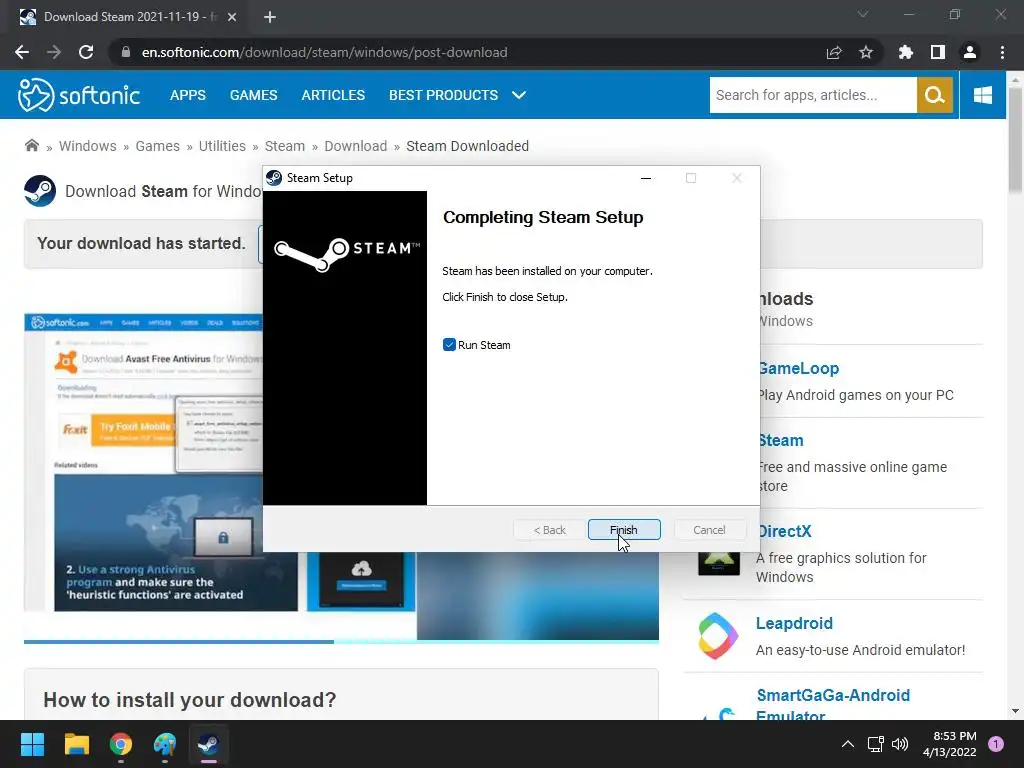The width and height of the screenshot is (1024, 768).
Task: Click the volume tray icon
Action: coord(900,744)
